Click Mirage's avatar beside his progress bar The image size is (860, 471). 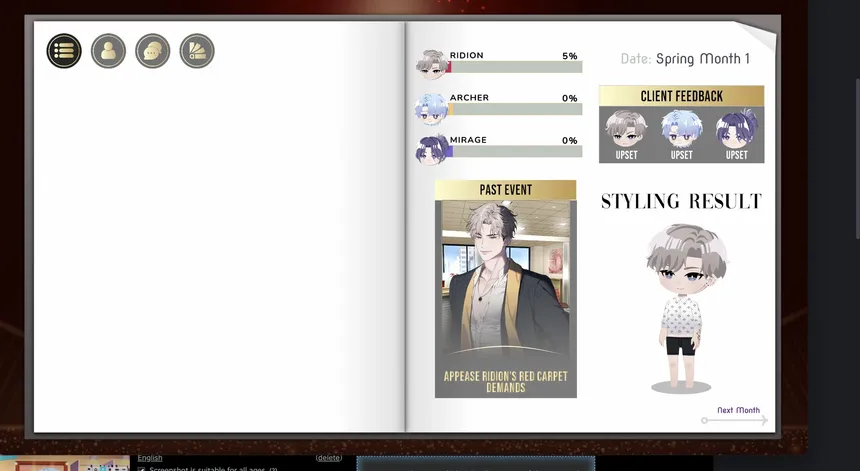[432, 150]
